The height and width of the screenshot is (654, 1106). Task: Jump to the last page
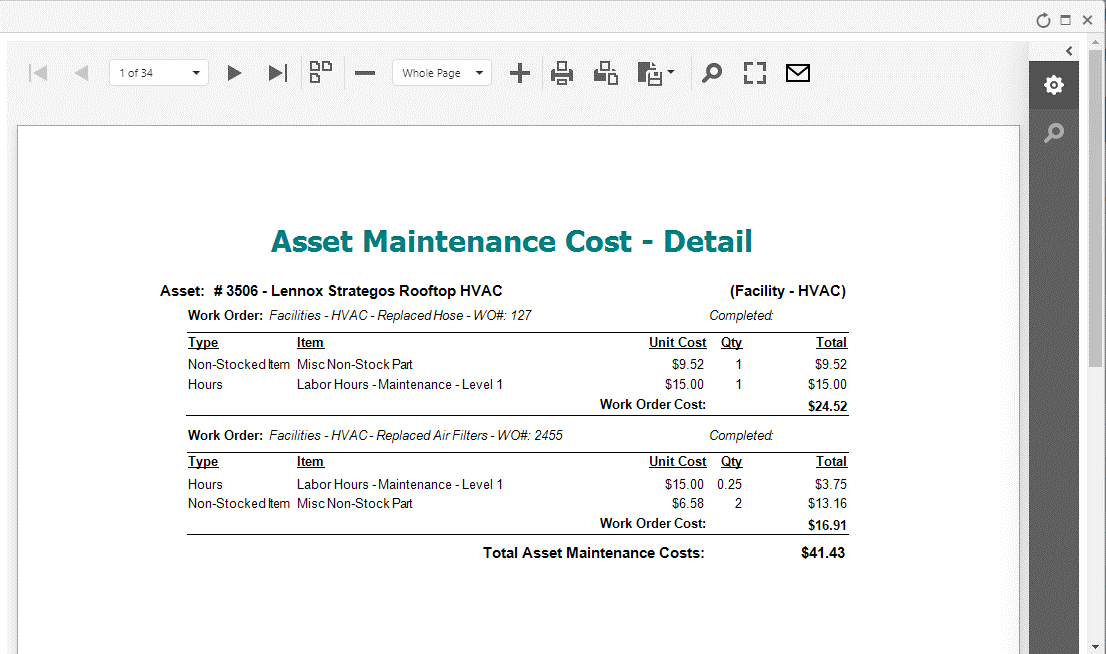click(278, 73)
